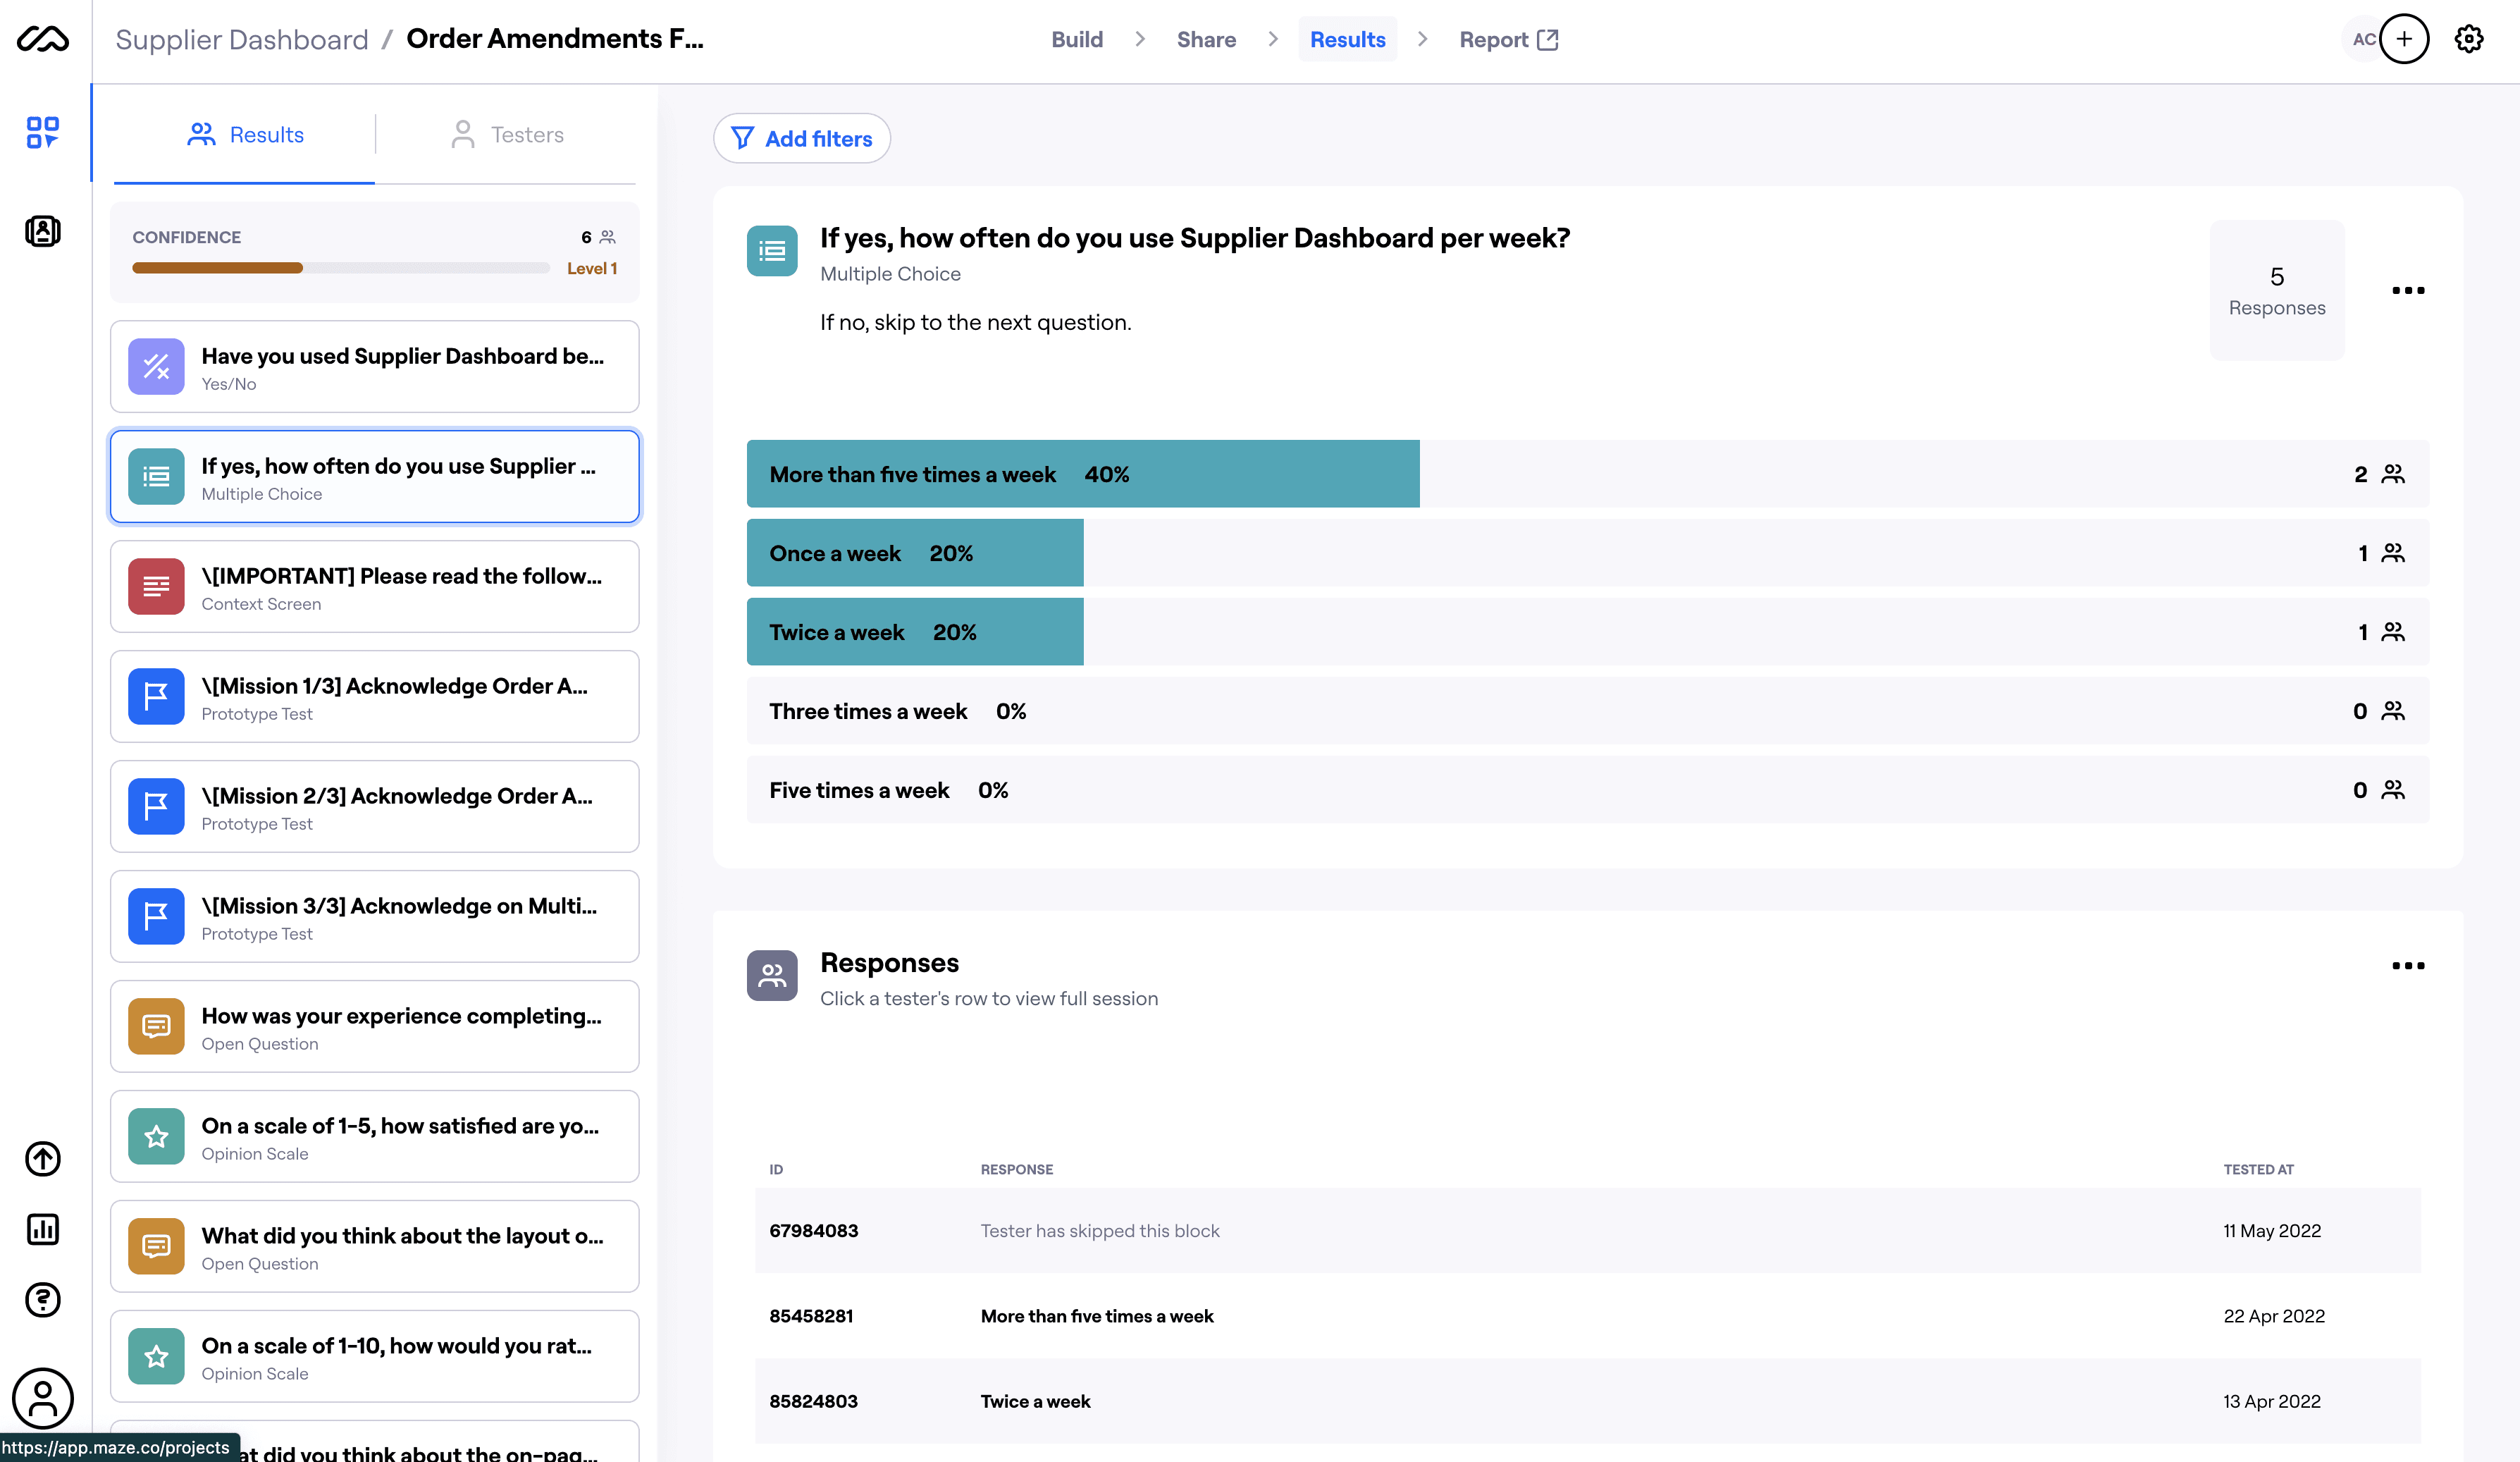Viewport: 2520px width, 1462px height.
Task: Click the Report external link icon
Action: (1548, 39)
